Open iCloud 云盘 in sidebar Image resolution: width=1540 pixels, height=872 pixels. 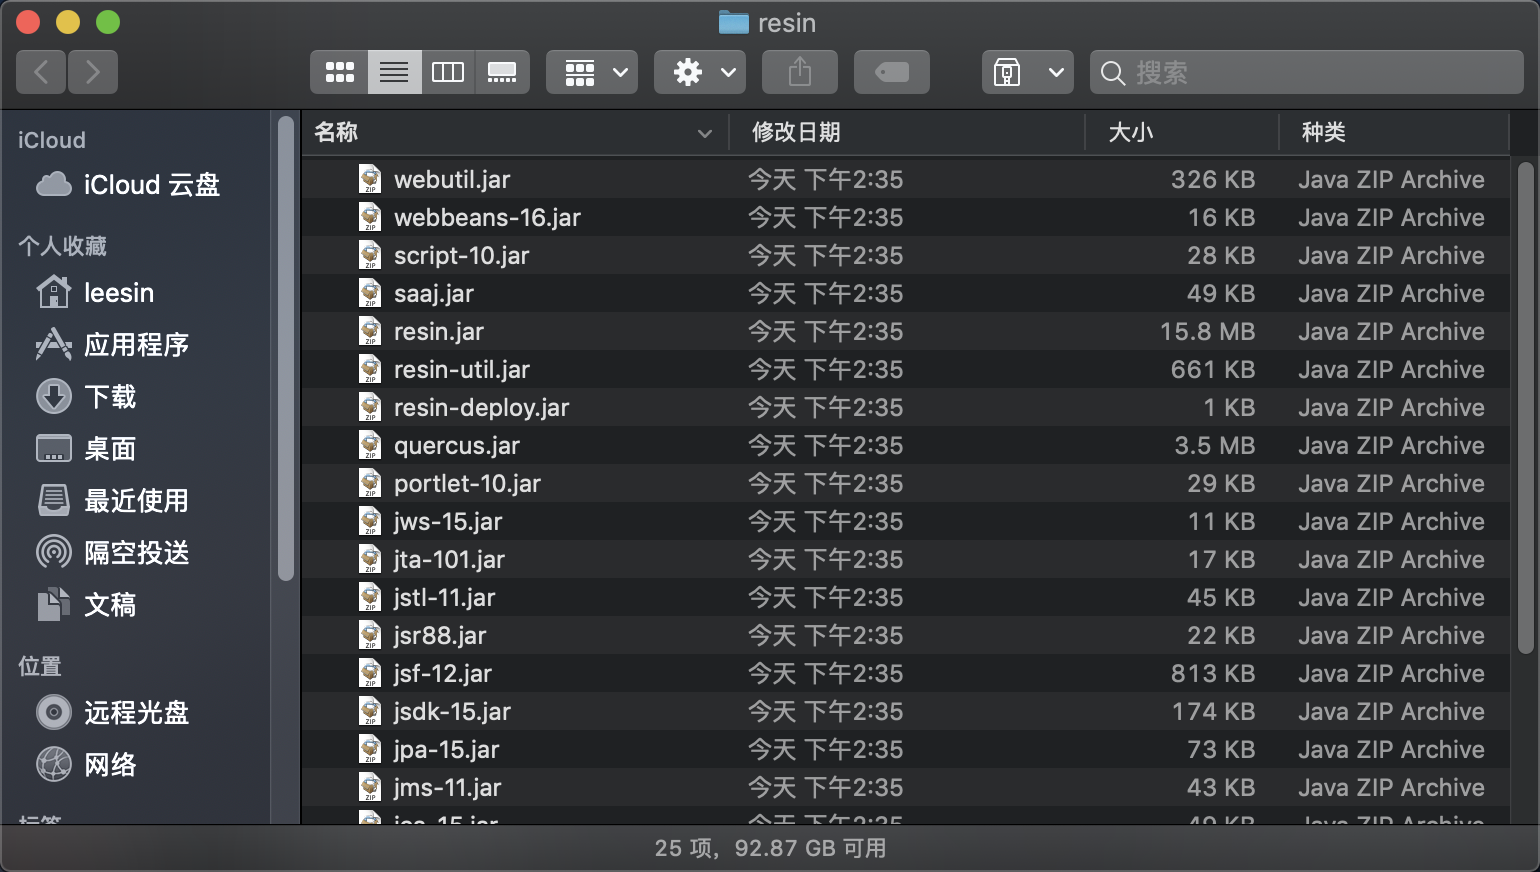[x=128, y=185]
